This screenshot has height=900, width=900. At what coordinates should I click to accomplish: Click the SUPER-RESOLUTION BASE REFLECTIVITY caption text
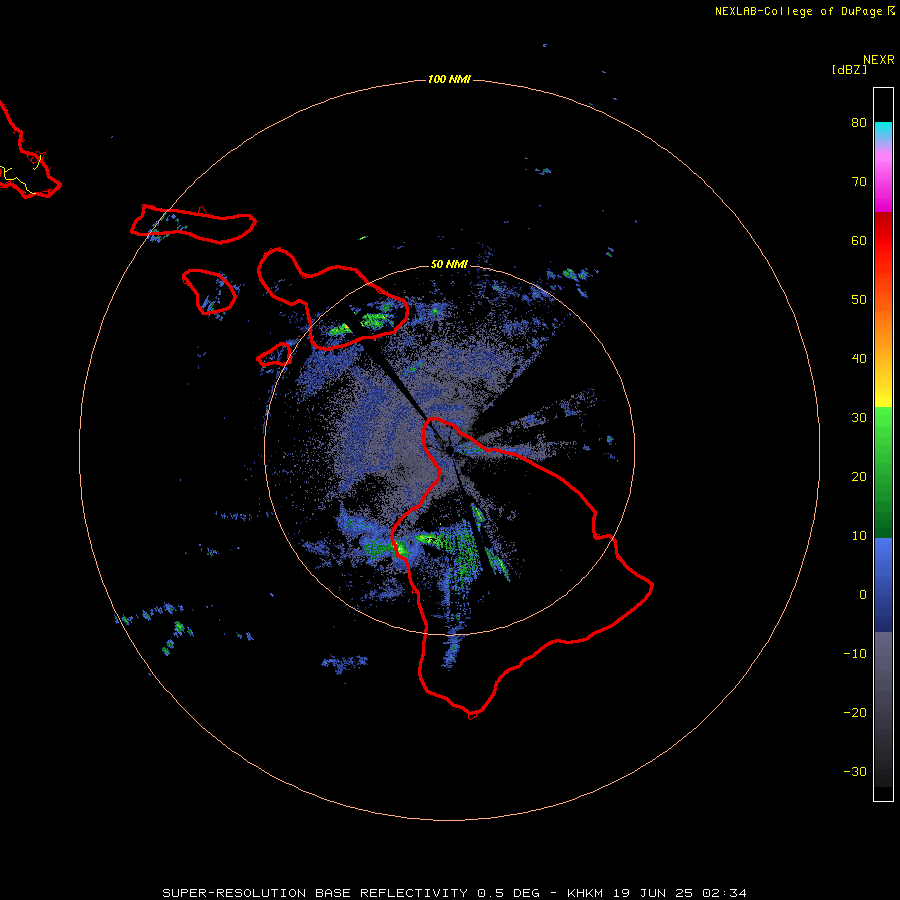coord(315,893)
